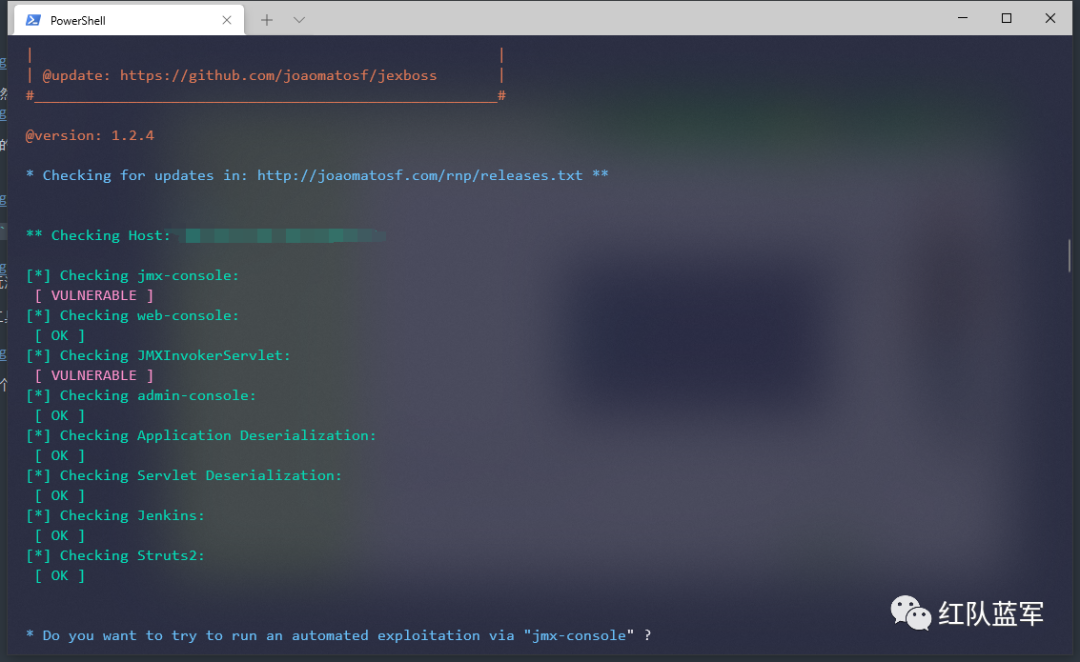Click the '@version: 1.2.4' text
The image size is (1080, 662).
tap(90, 135)
